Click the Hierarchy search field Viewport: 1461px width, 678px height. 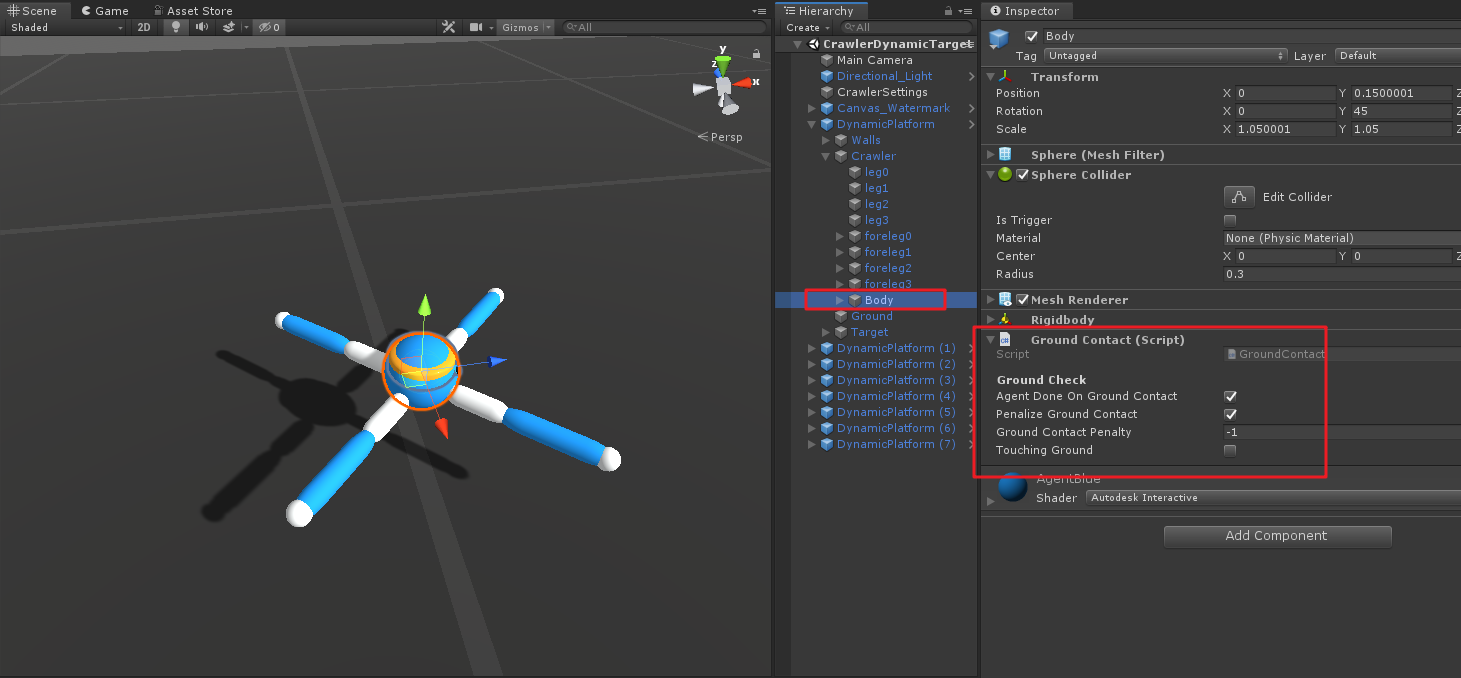pyautogui.click(x=906, y=27)
